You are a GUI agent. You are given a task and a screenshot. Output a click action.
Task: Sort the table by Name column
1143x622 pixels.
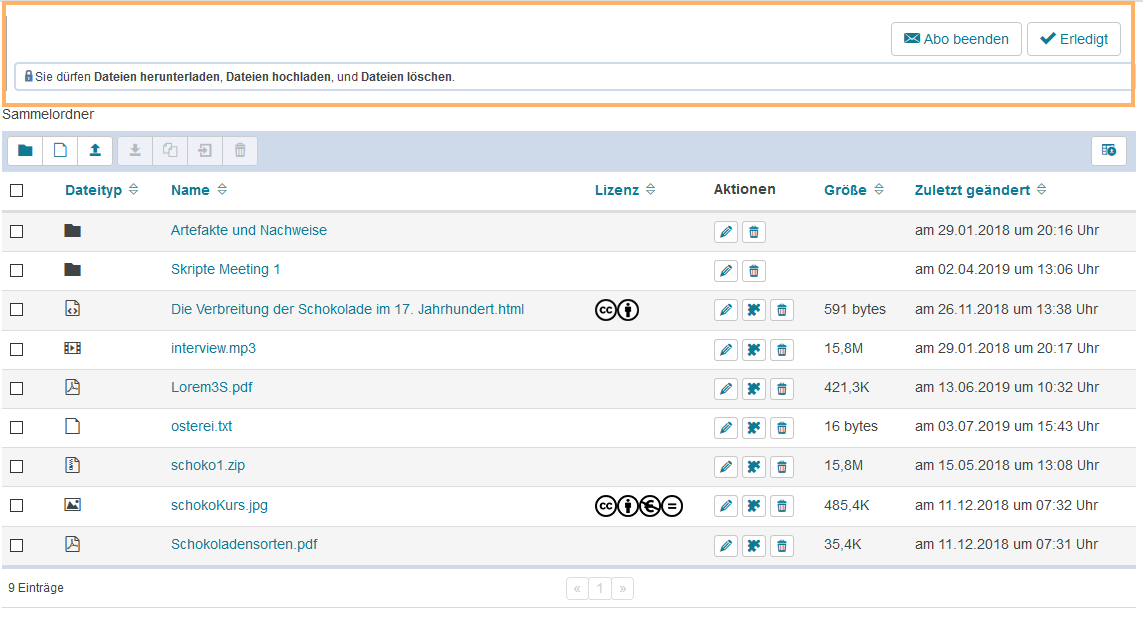(x=190, y=190)
